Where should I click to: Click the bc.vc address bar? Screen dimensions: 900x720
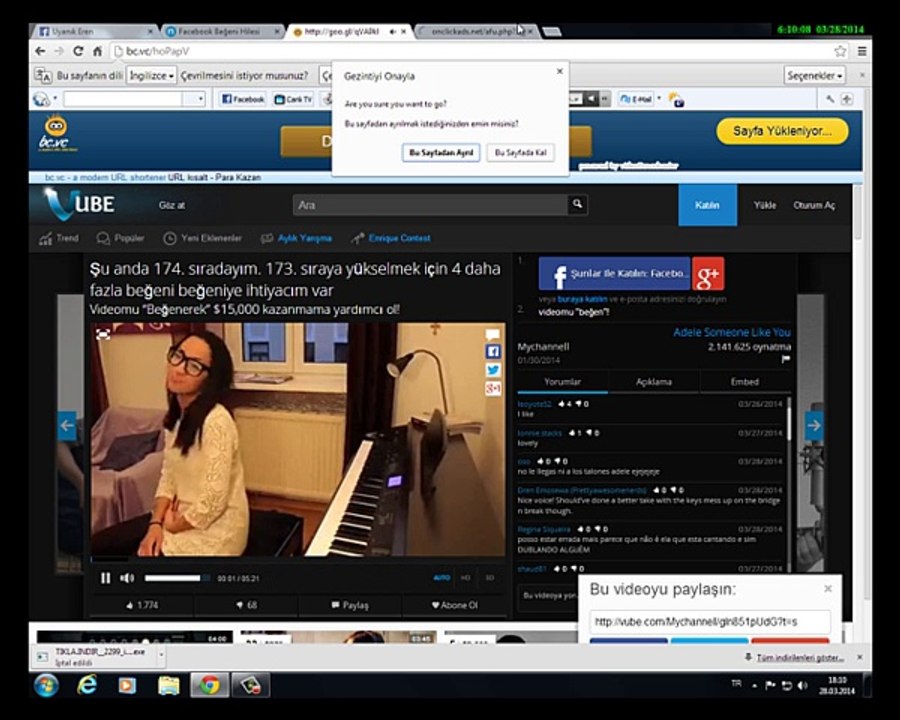coord(471,51)
